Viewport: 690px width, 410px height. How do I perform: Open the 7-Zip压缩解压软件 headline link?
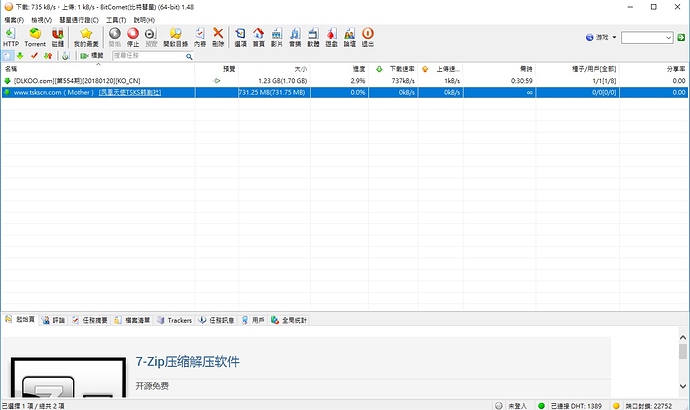coord(187,362)
